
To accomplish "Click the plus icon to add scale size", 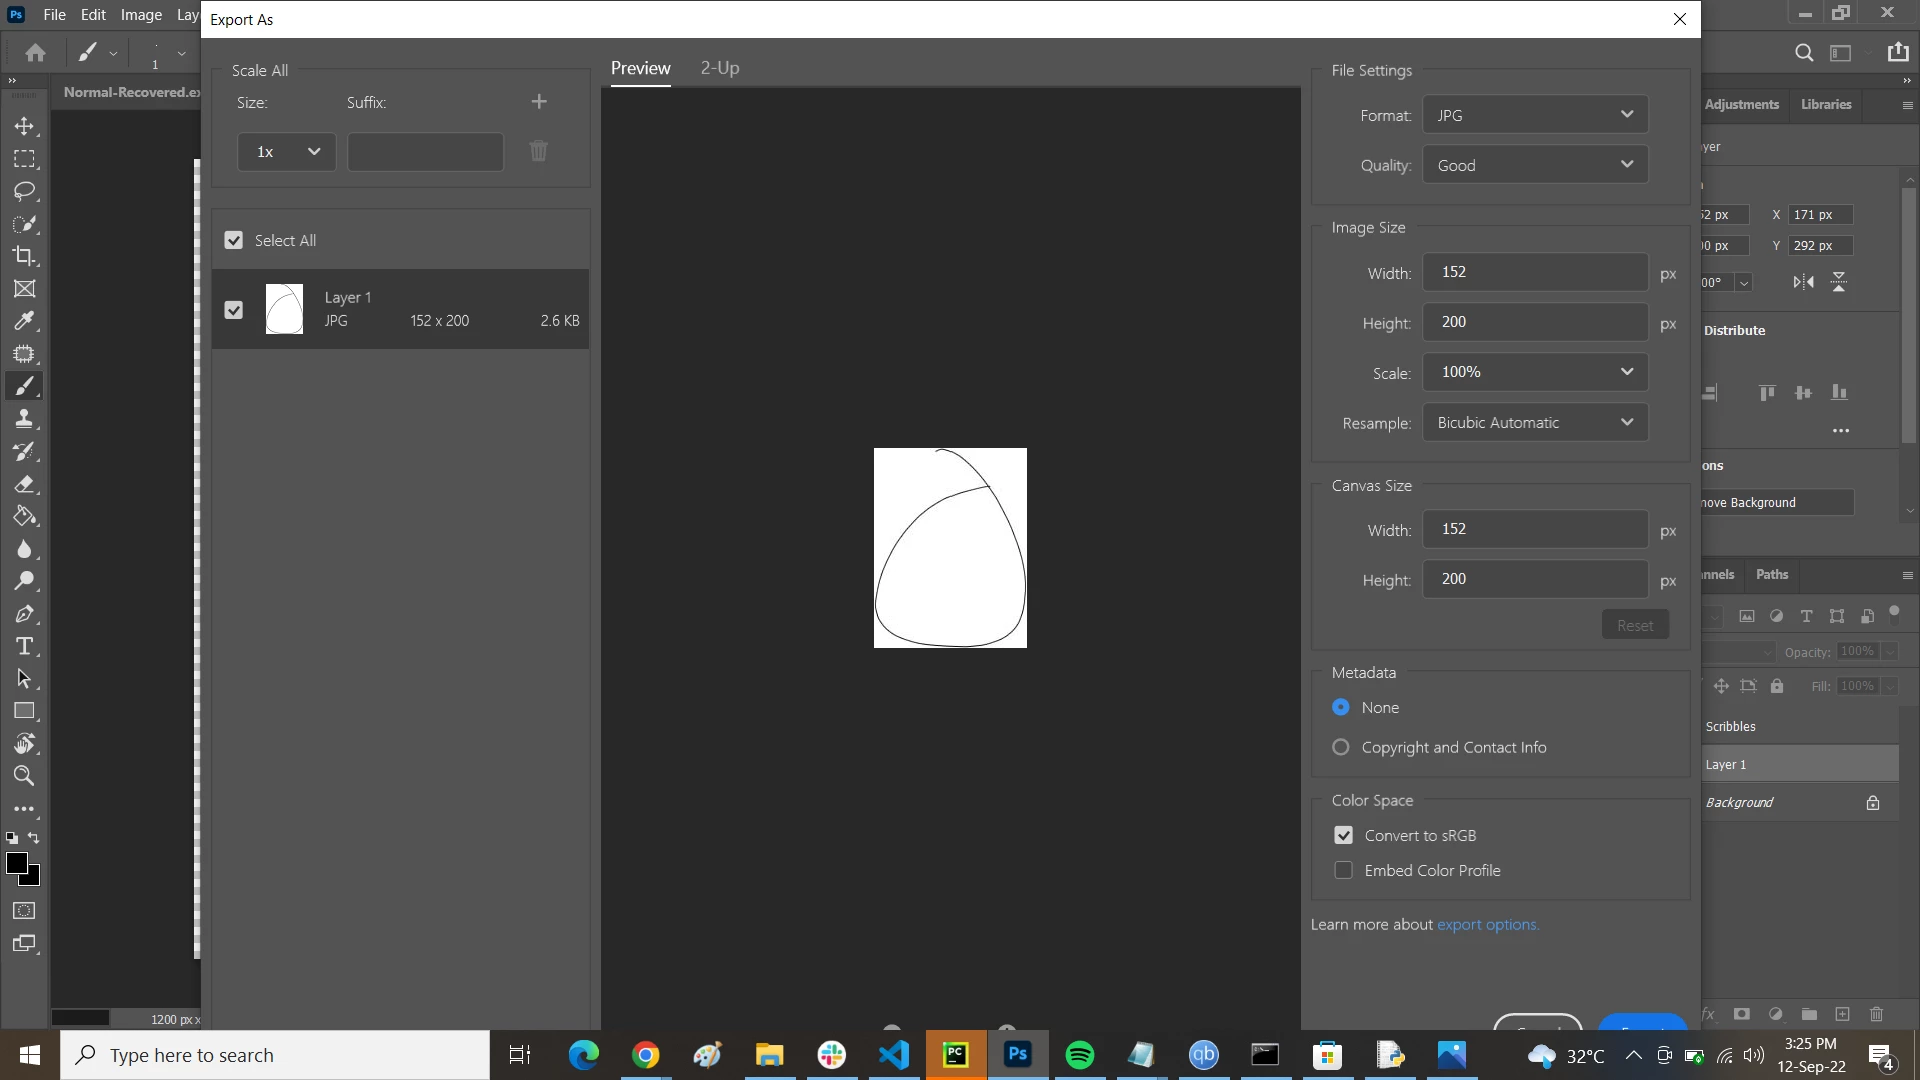I will pos(539,102).
